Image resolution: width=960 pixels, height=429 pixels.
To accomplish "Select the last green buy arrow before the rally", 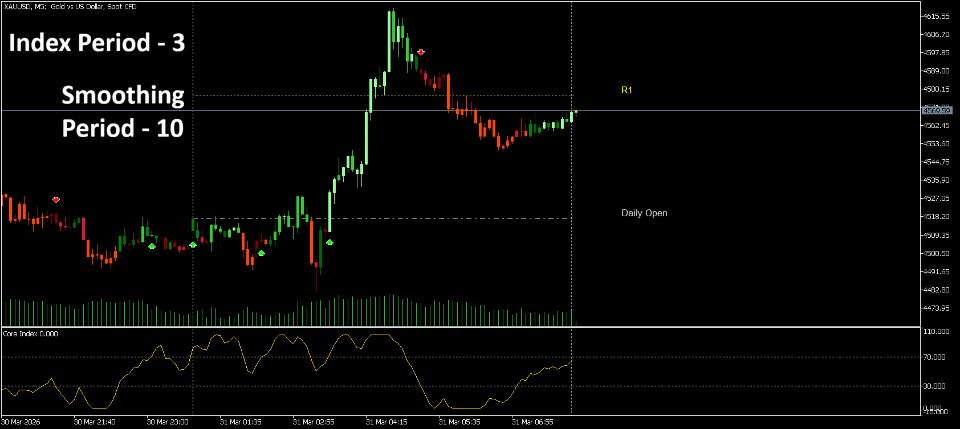I will 329,242.
